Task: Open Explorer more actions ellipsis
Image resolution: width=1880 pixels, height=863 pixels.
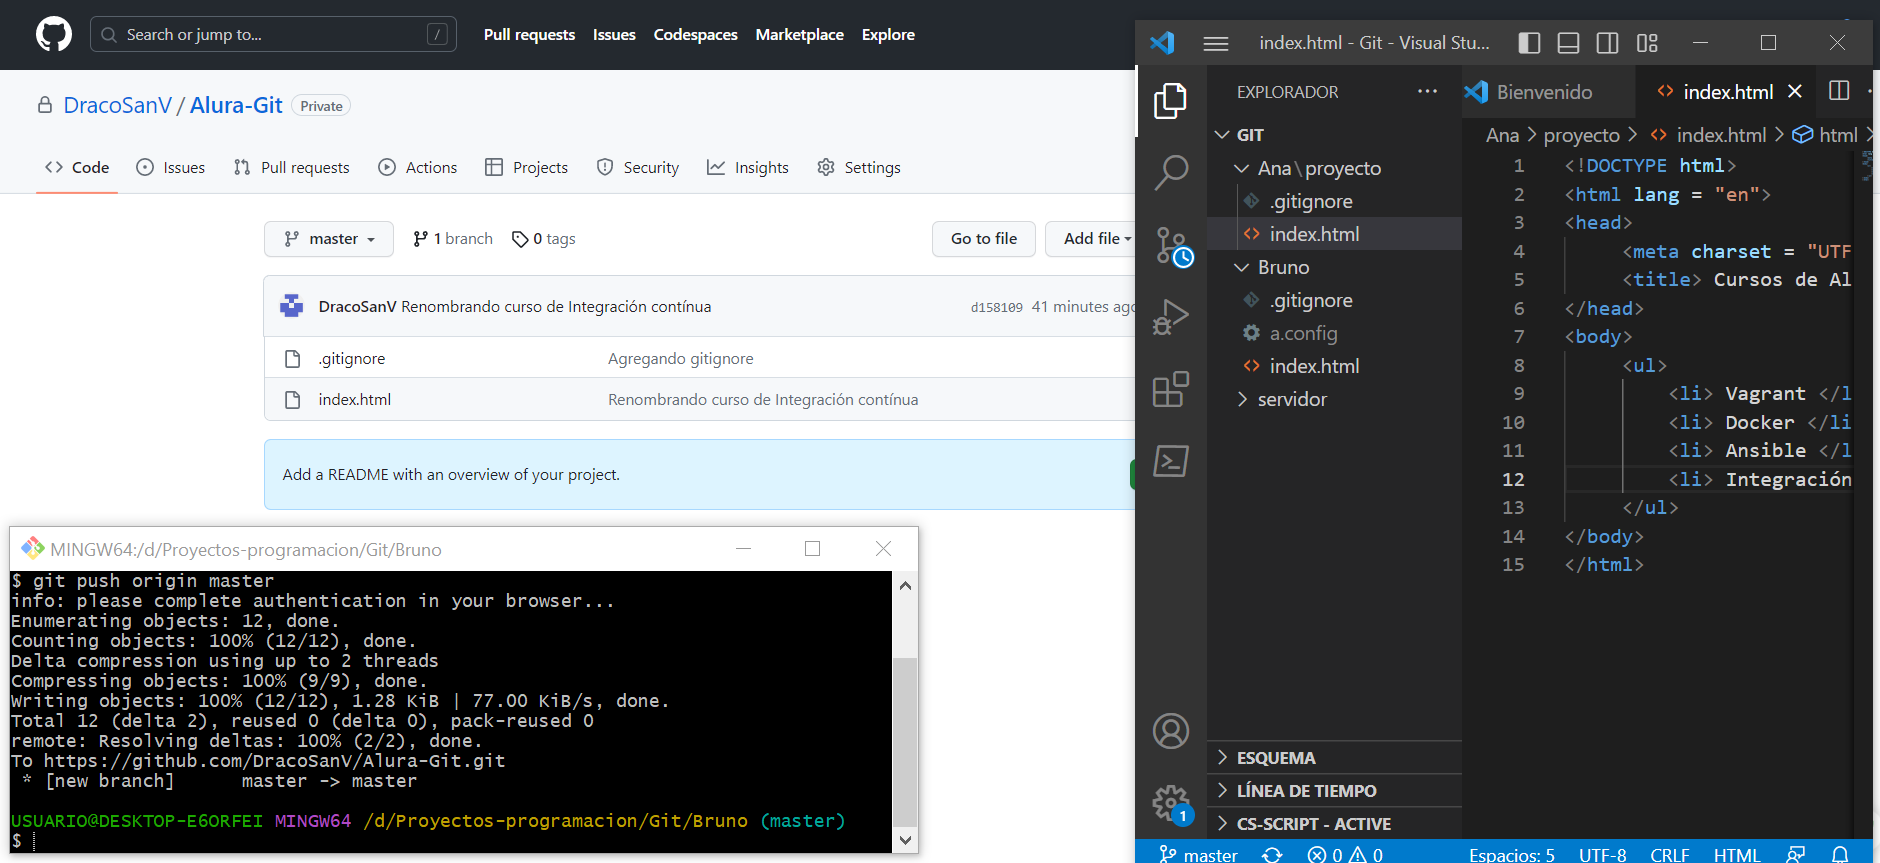Action: tap(1427, 91)
